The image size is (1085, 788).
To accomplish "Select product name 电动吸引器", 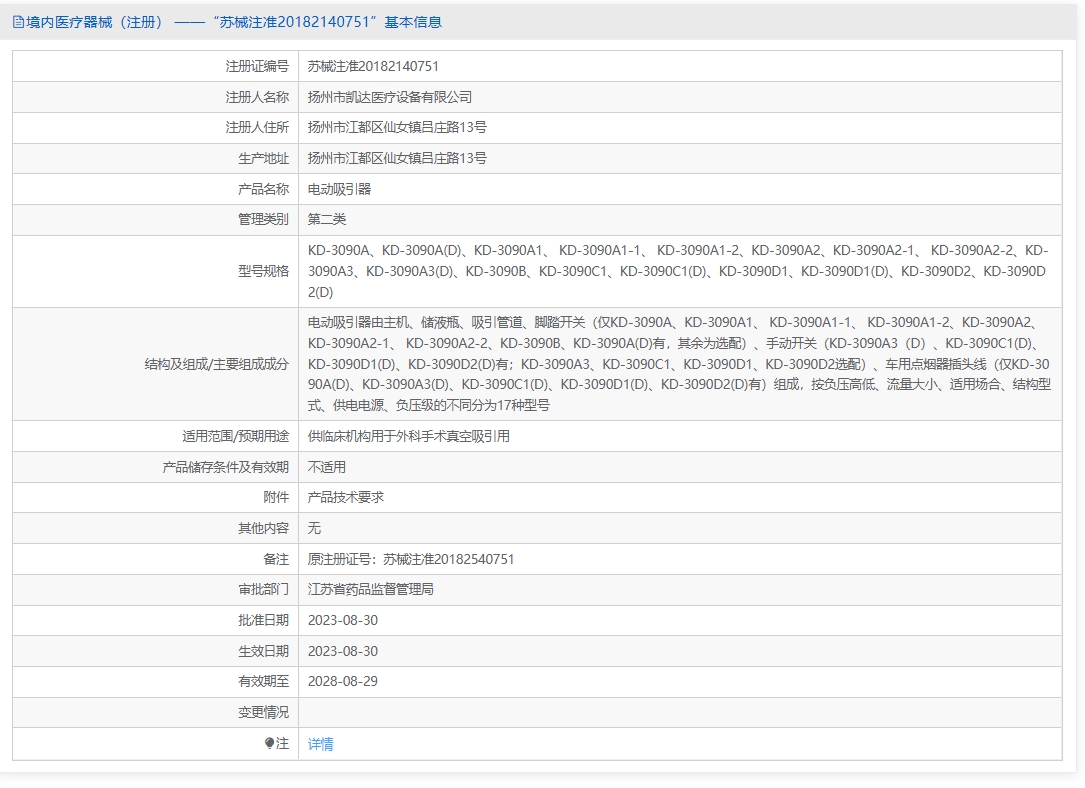I will [339, 189].
